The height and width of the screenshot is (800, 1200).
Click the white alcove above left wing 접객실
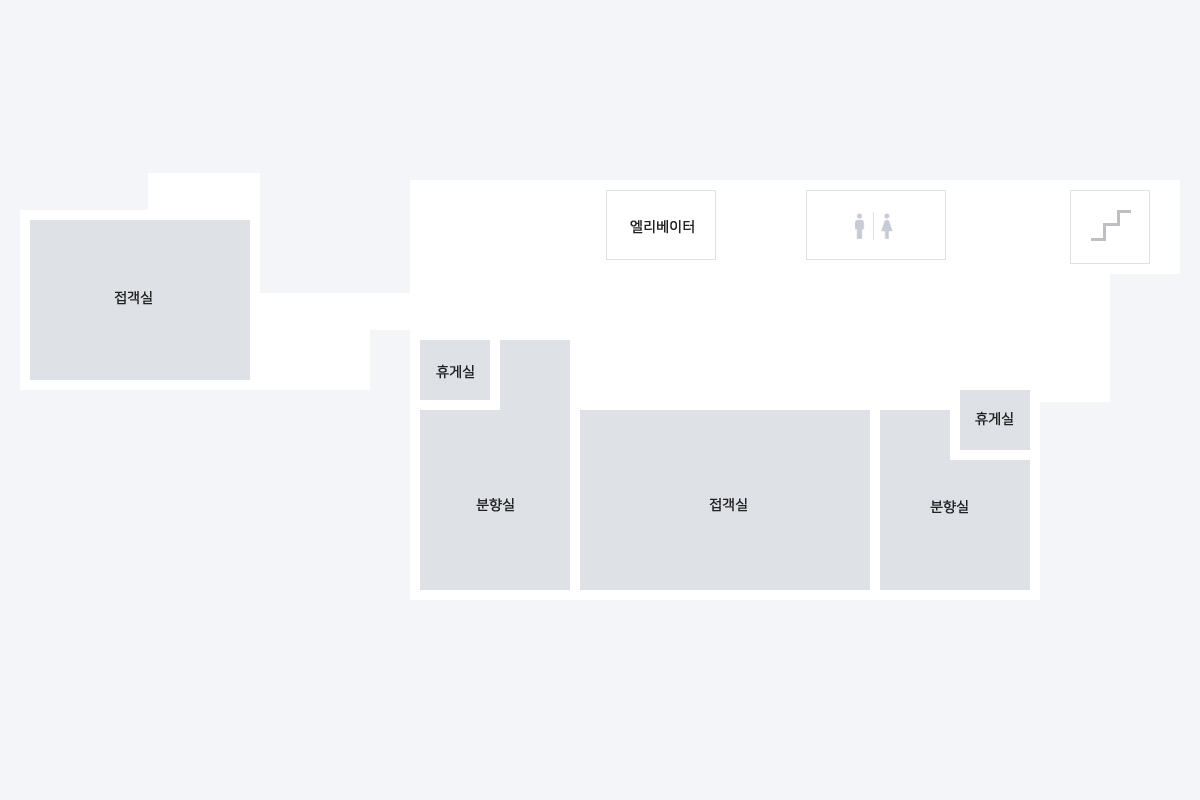click(204, 191)
